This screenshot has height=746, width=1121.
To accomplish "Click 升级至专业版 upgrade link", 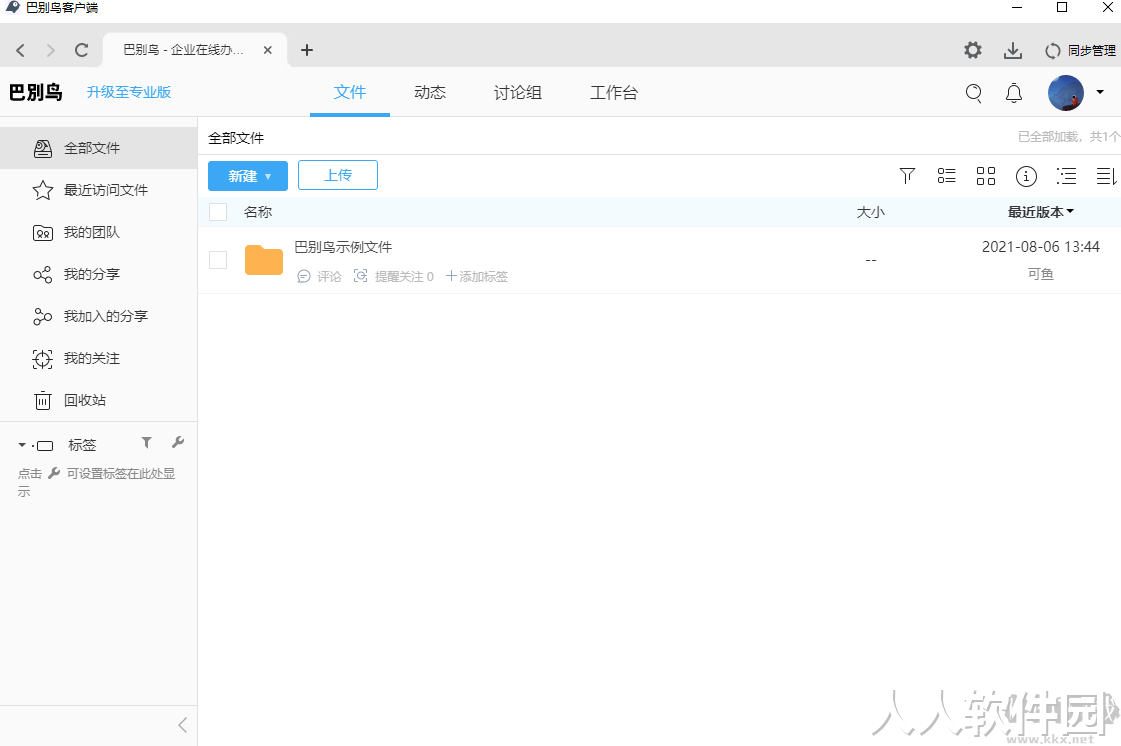I will coord(129,92).
